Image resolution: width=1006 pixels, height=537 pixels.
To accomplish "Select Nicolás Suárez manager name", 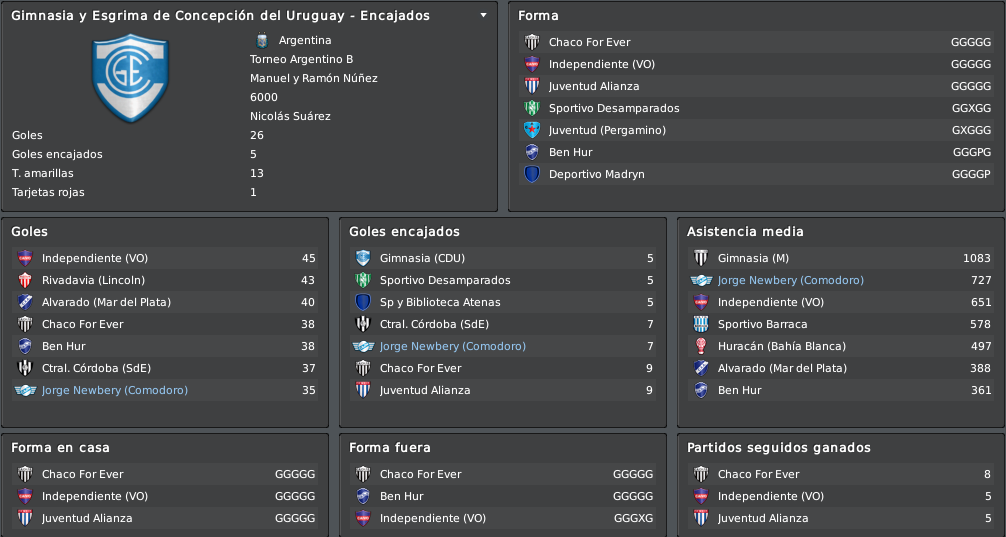I will 290,116.
